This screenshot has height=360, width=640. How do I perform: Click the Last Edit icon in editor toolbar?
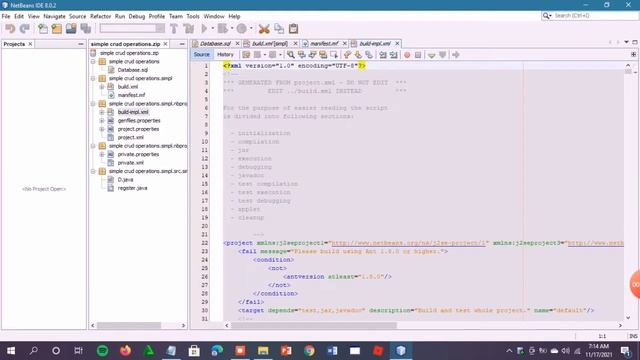tap(246, 55)
